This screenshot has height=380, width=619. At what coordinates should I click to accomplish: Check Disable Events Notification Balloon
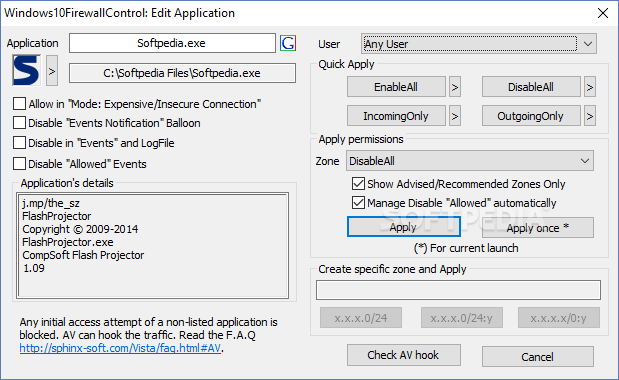pos(19,123)
